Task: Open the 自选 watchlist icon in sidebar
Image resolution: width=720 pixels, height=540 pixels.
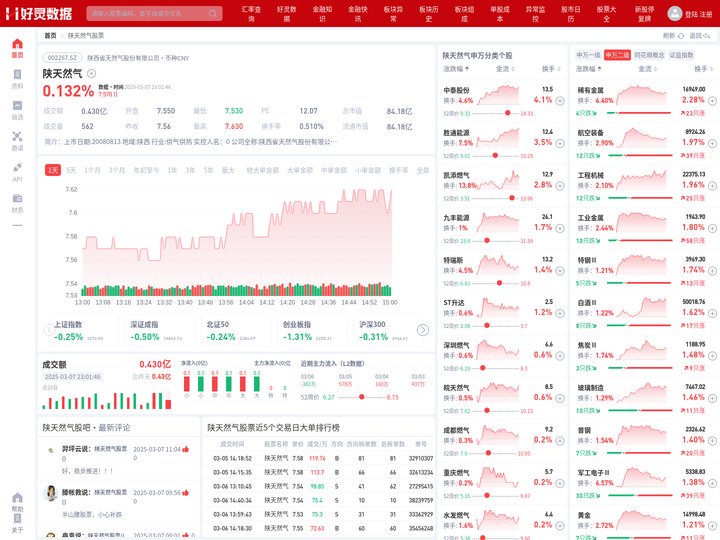Action: [x=17, y=106]
